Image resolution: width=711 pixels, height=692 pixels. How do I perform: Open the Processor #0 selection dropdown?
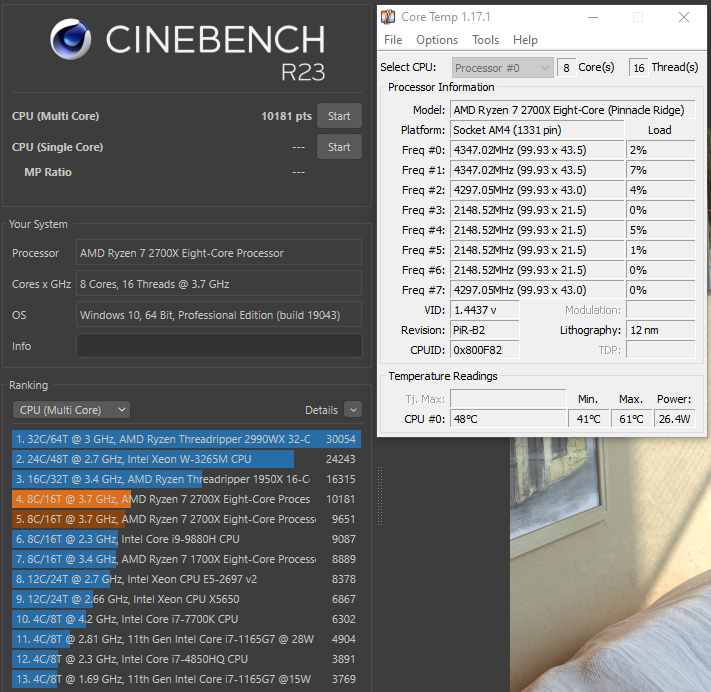pyautogui.click(x=502, y=68)
